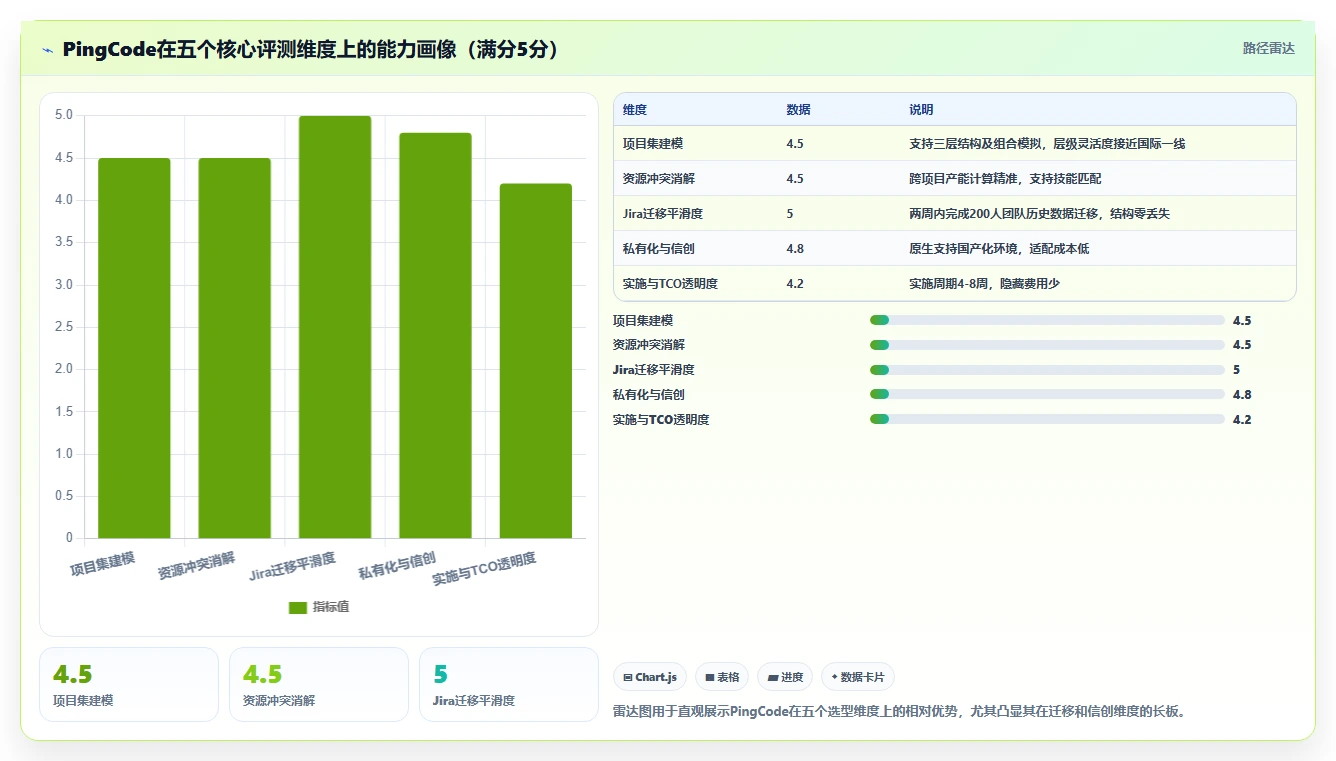Click the 2.5 y-axis label
Screen dimensions: 1336x761
point(64,327)
